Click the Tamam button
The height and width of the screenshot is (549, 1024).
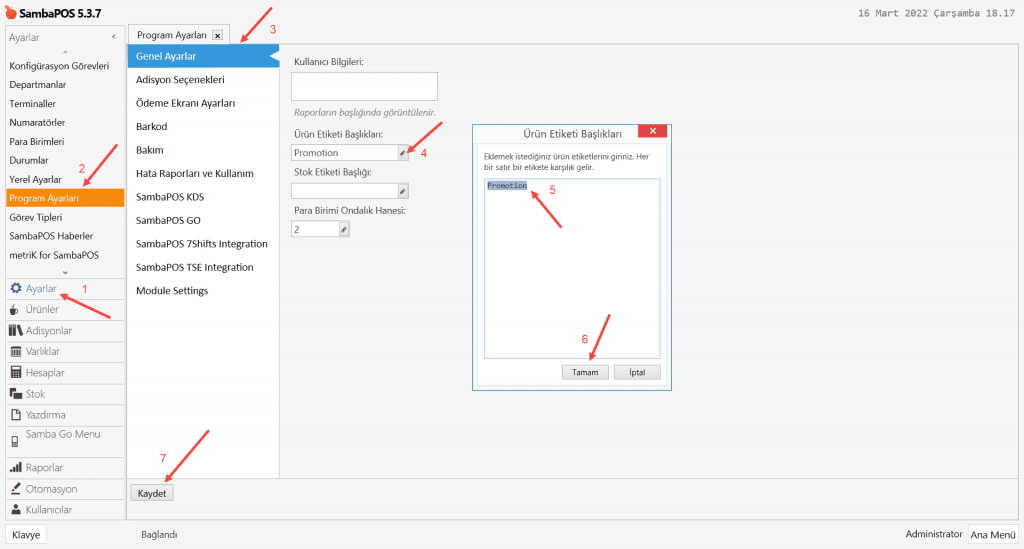pos(585,372)
